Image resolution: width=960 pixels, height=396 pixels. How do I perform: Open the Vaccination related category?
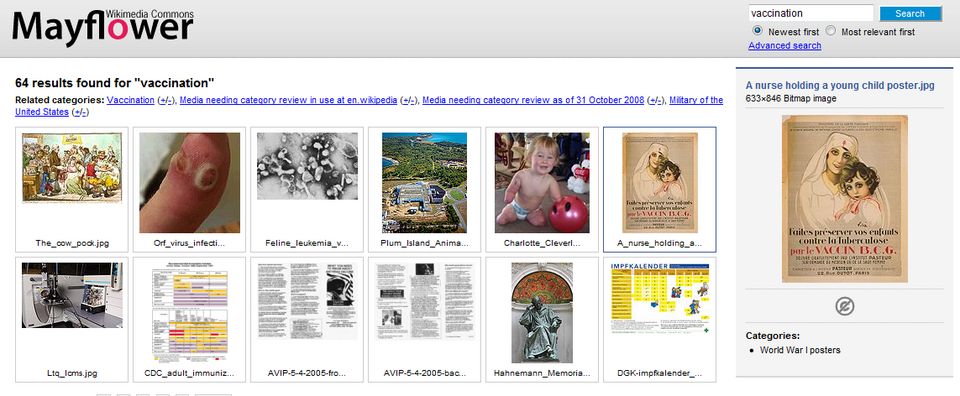coord(130,100)
